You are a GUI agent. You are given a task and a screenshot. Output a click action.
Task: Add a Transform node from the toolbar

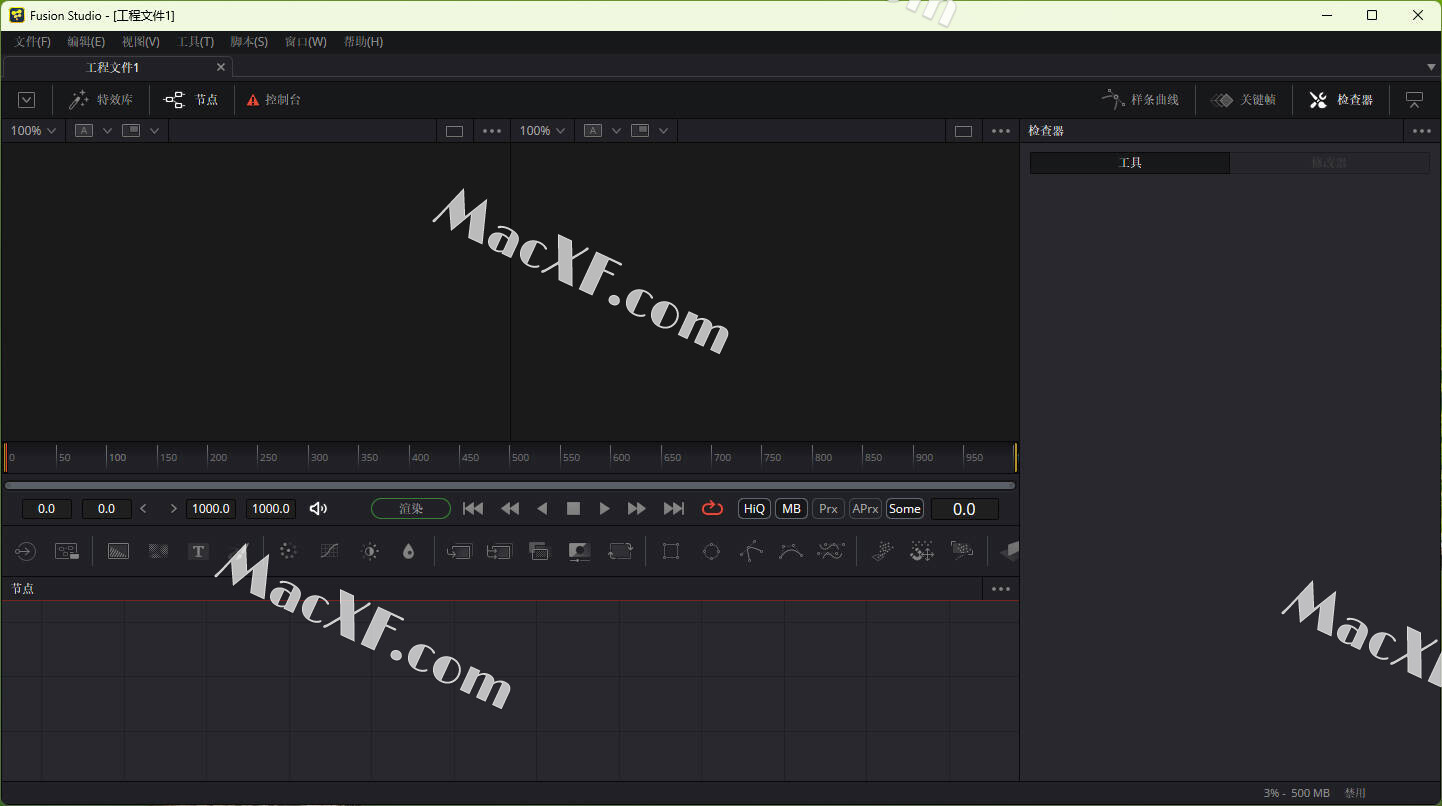tap(620, 551)
